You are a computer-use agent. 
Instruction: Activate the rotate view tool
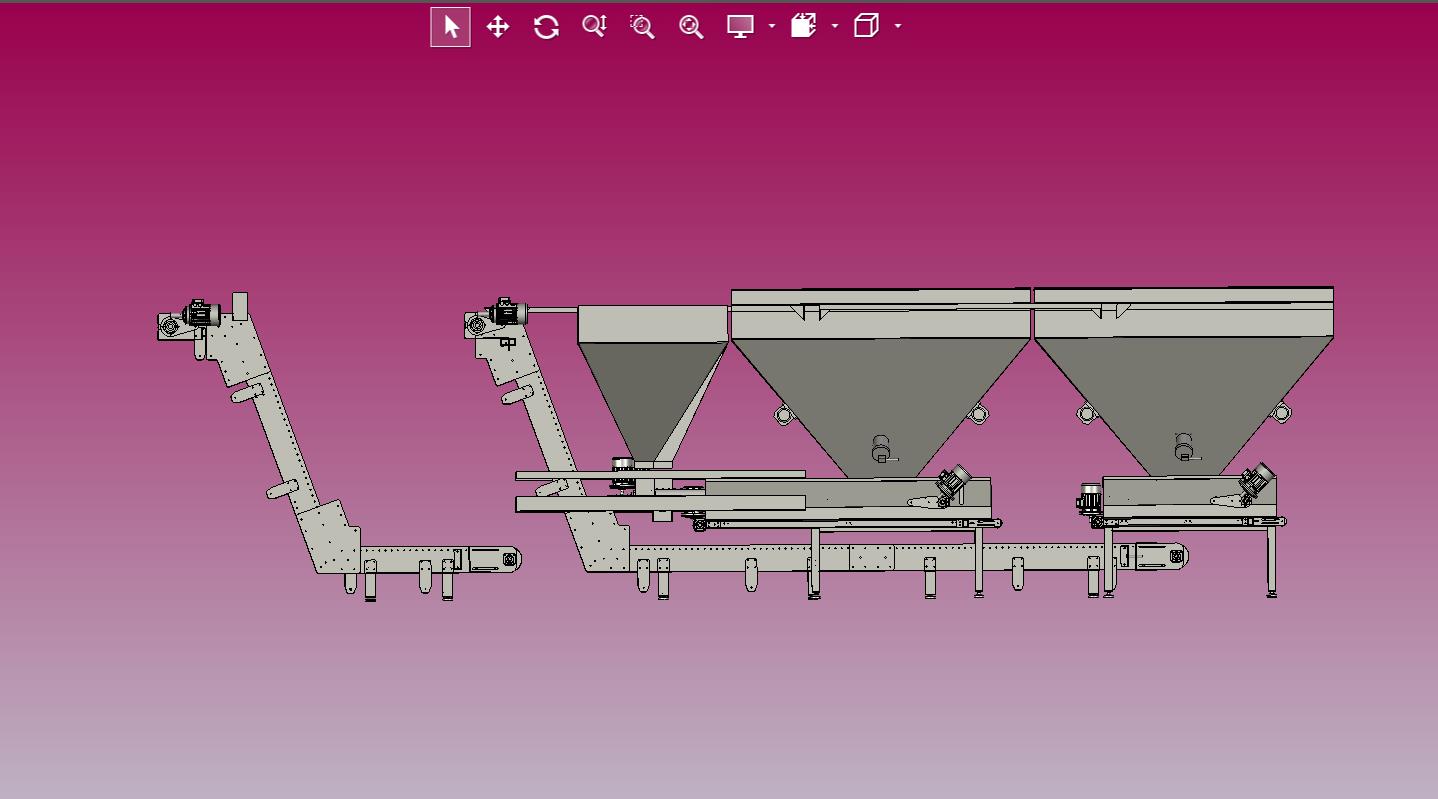pyautogui.click(x=546, y=27)
